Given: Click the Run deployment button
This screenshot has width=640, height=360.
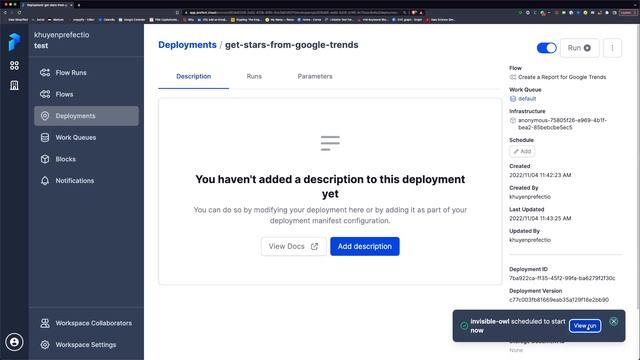Looking at the screenshot, I should tap(579, 48).
